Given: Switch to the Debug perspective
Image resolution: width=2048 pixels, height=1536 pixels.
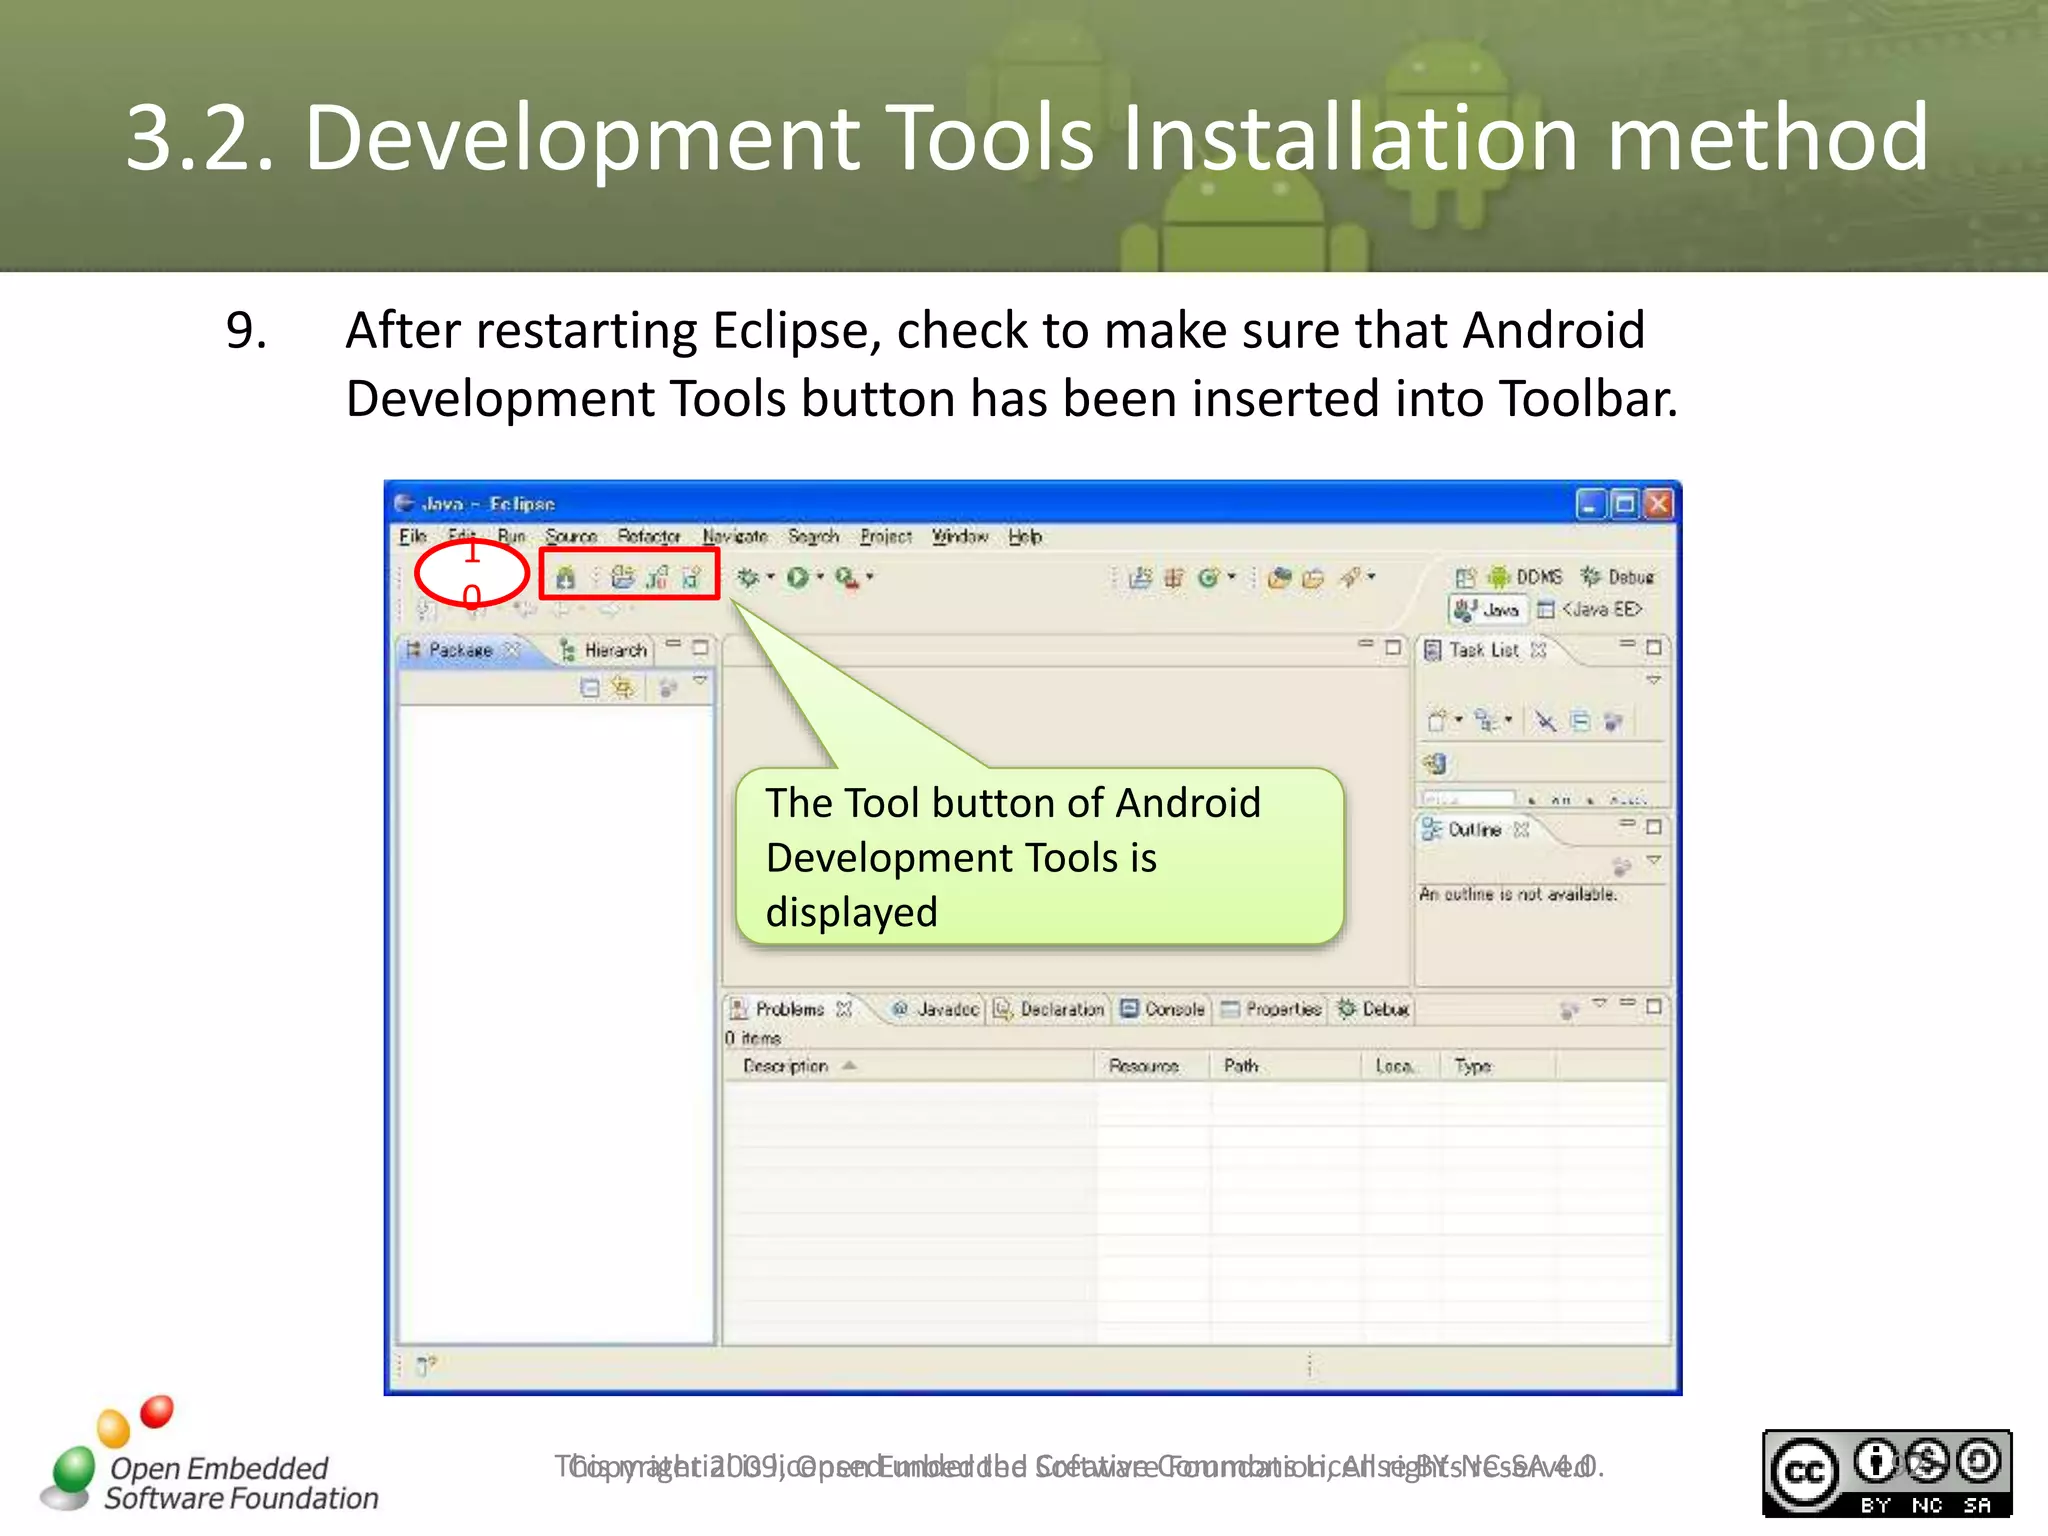Looking at the screenshot, I should pyautogui.click(x=1617, y=577).
